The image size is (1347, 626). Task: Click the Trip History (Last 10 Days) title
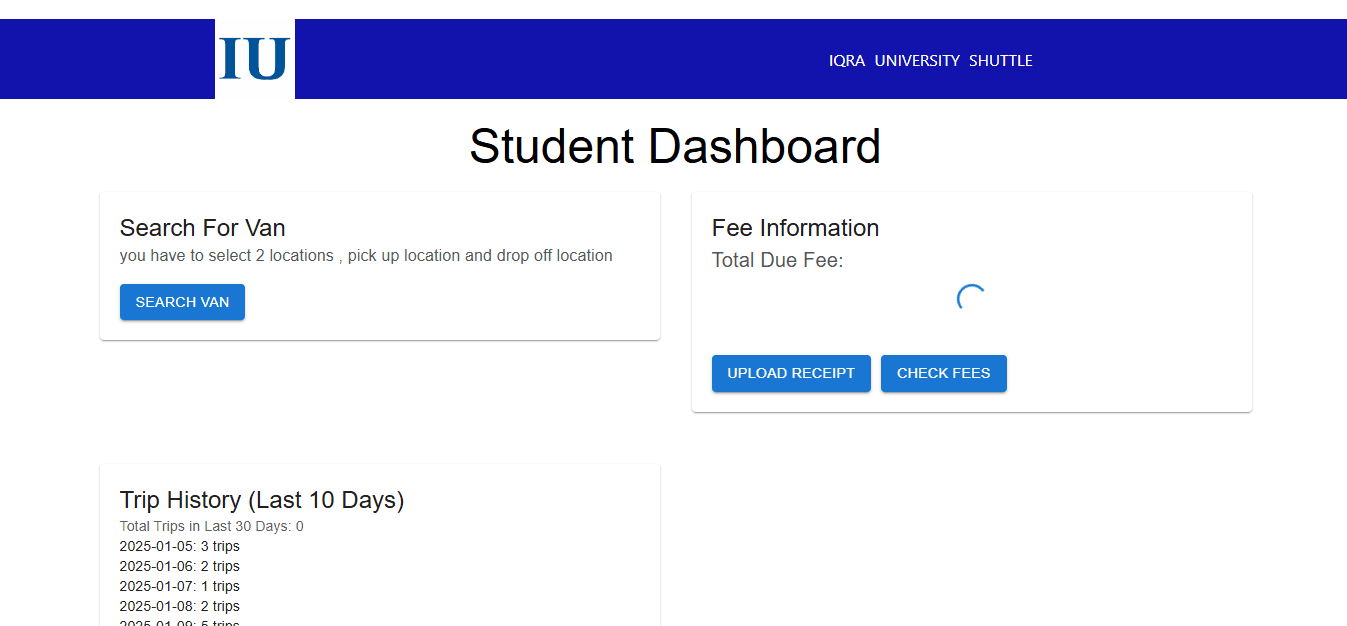click(x=262, y=500)
